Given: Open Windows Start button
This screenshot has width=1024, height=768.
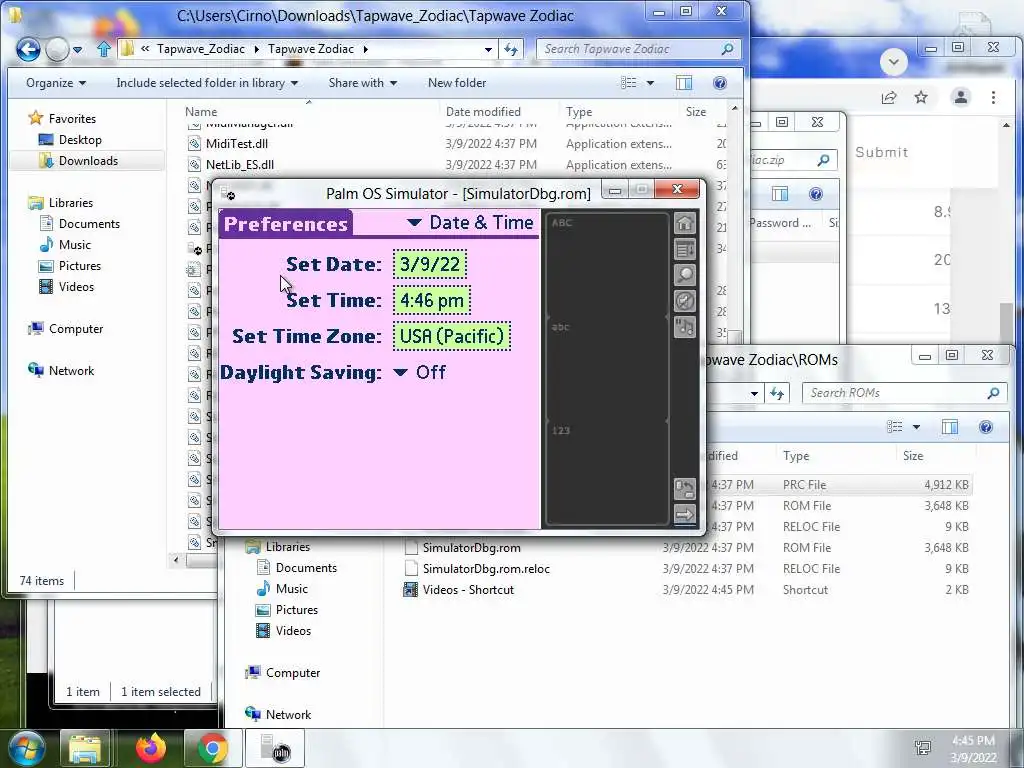Looking at the screenshot, I should point(25,748).
